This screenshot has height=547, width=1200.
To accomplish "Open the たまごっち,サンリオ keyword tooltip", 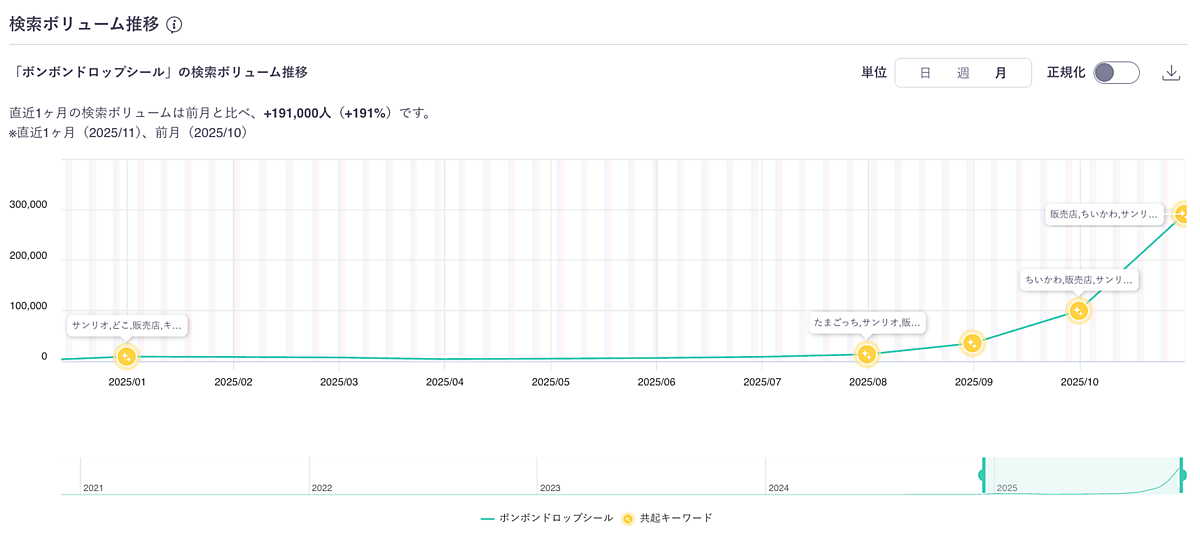I will 867,323.
